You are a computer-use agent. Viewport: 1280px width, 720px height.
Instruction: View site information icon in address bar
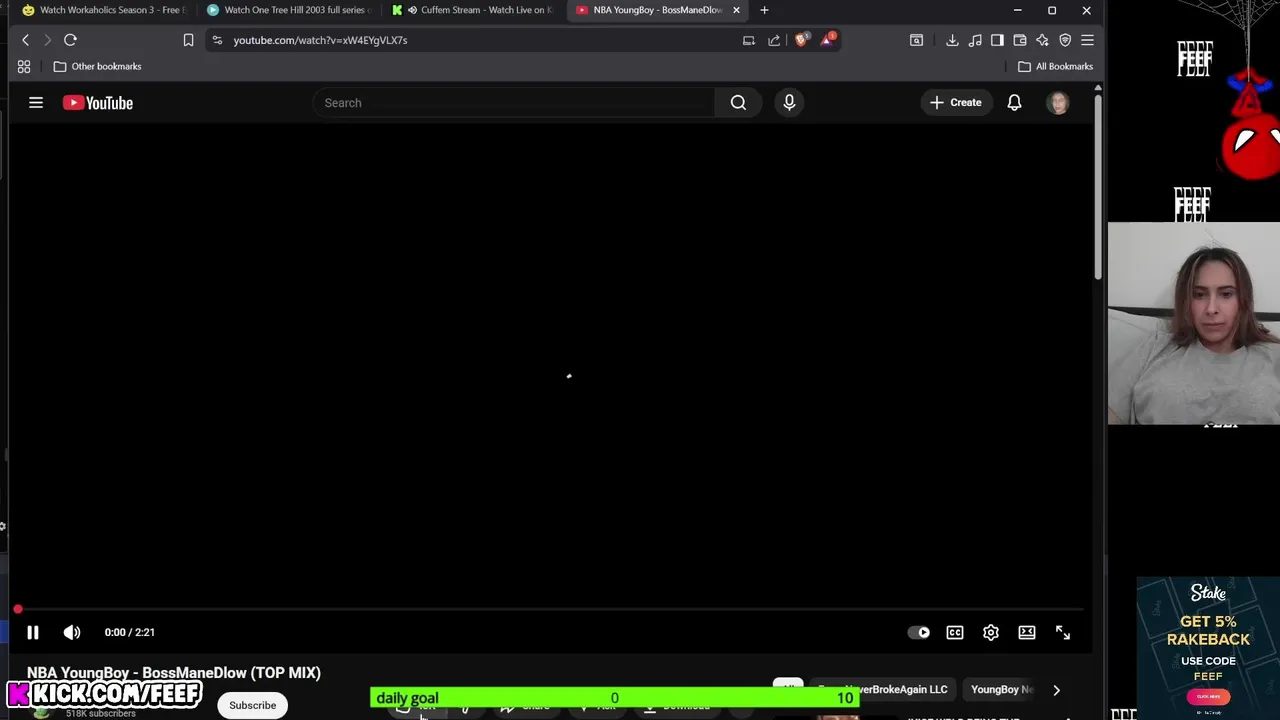(x=217, y=40)
